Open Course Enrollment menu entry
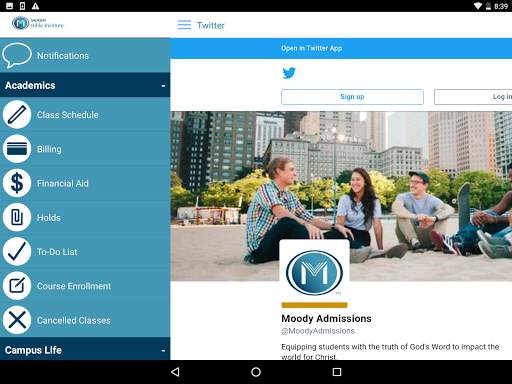This screenshot has height=384, width=512. [x=85, y=286]
